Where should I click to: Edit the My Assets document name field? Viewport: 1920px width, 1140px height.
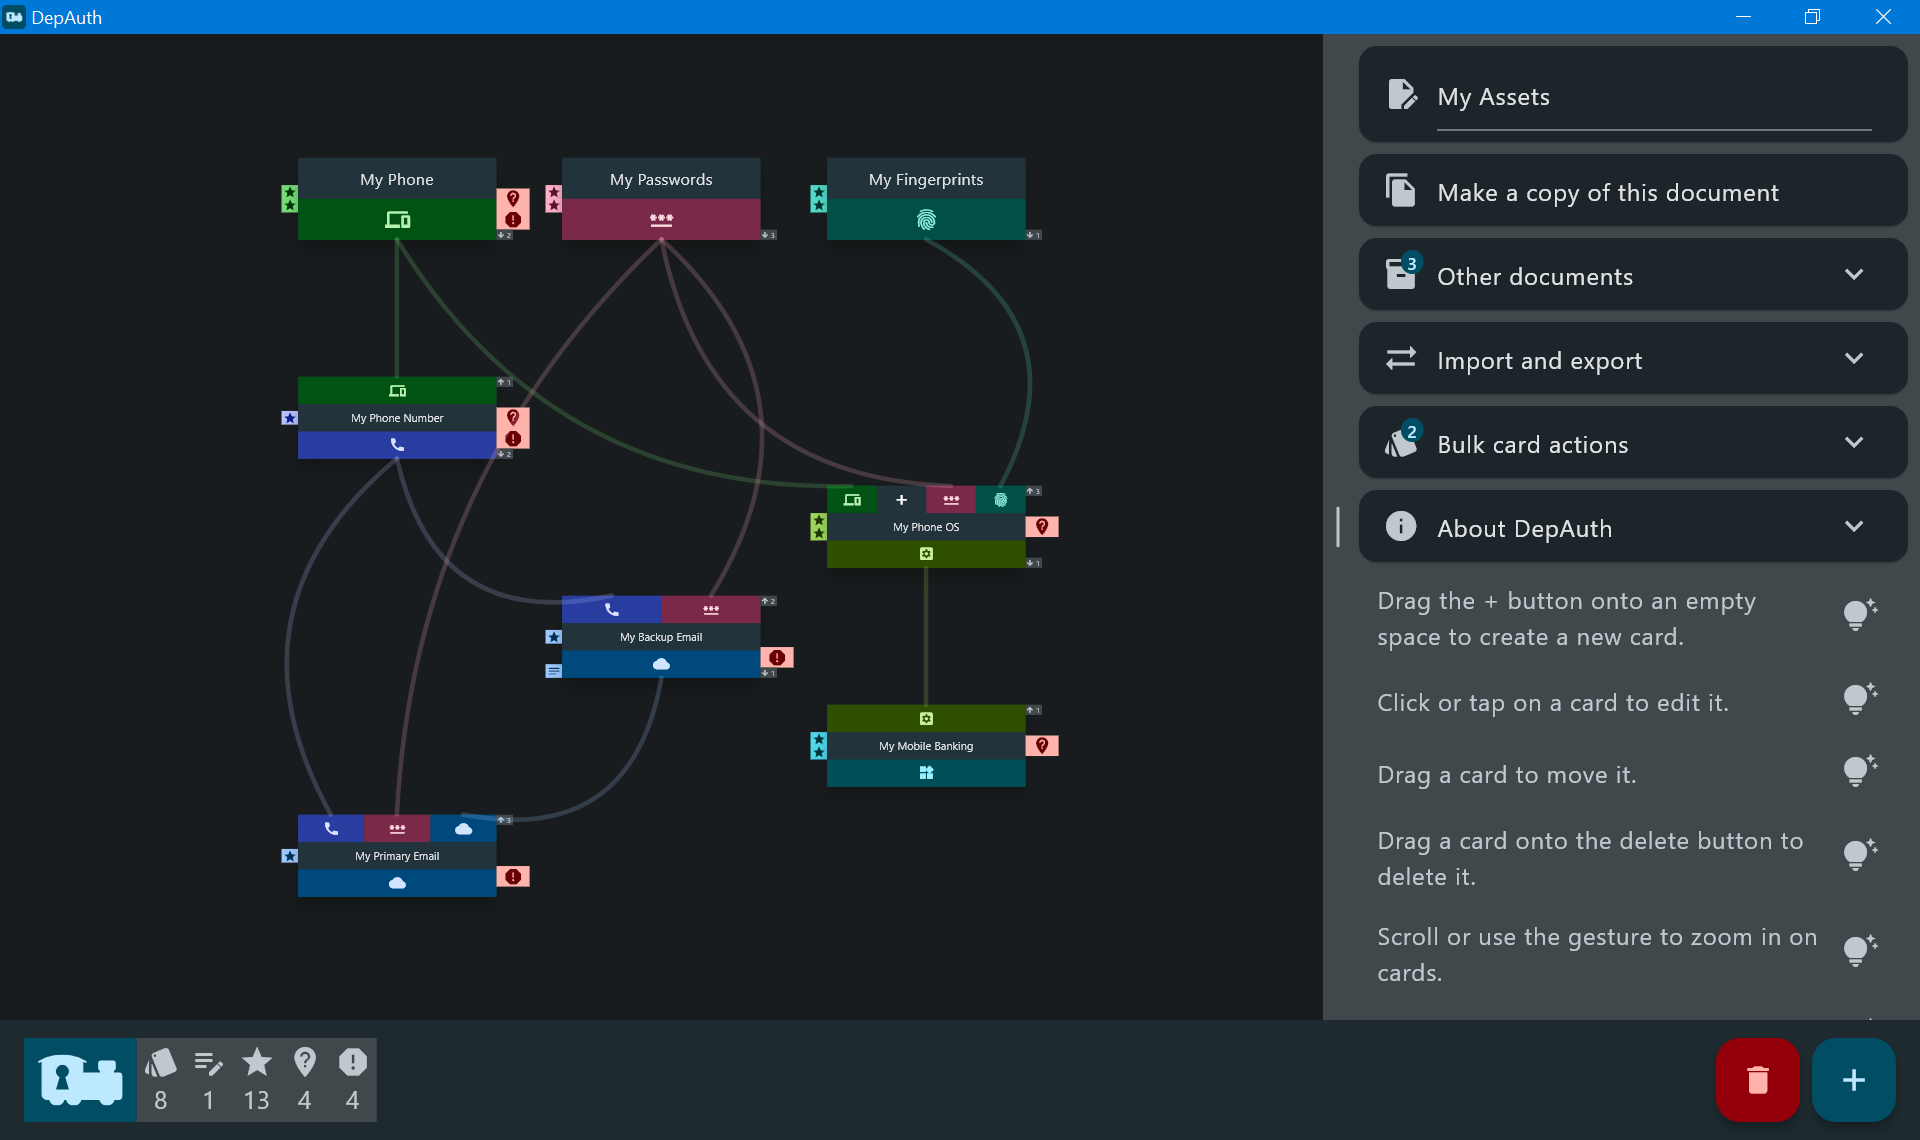(1654, 97)
